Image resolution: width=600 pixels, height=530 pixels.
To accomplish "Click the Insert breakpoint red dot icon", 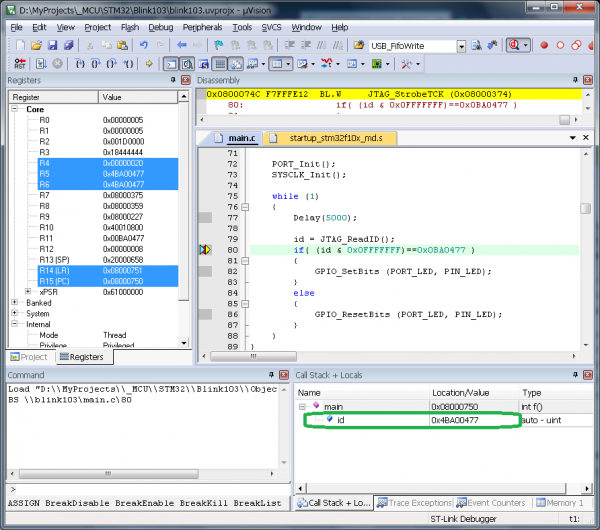I will click(544, 45).
